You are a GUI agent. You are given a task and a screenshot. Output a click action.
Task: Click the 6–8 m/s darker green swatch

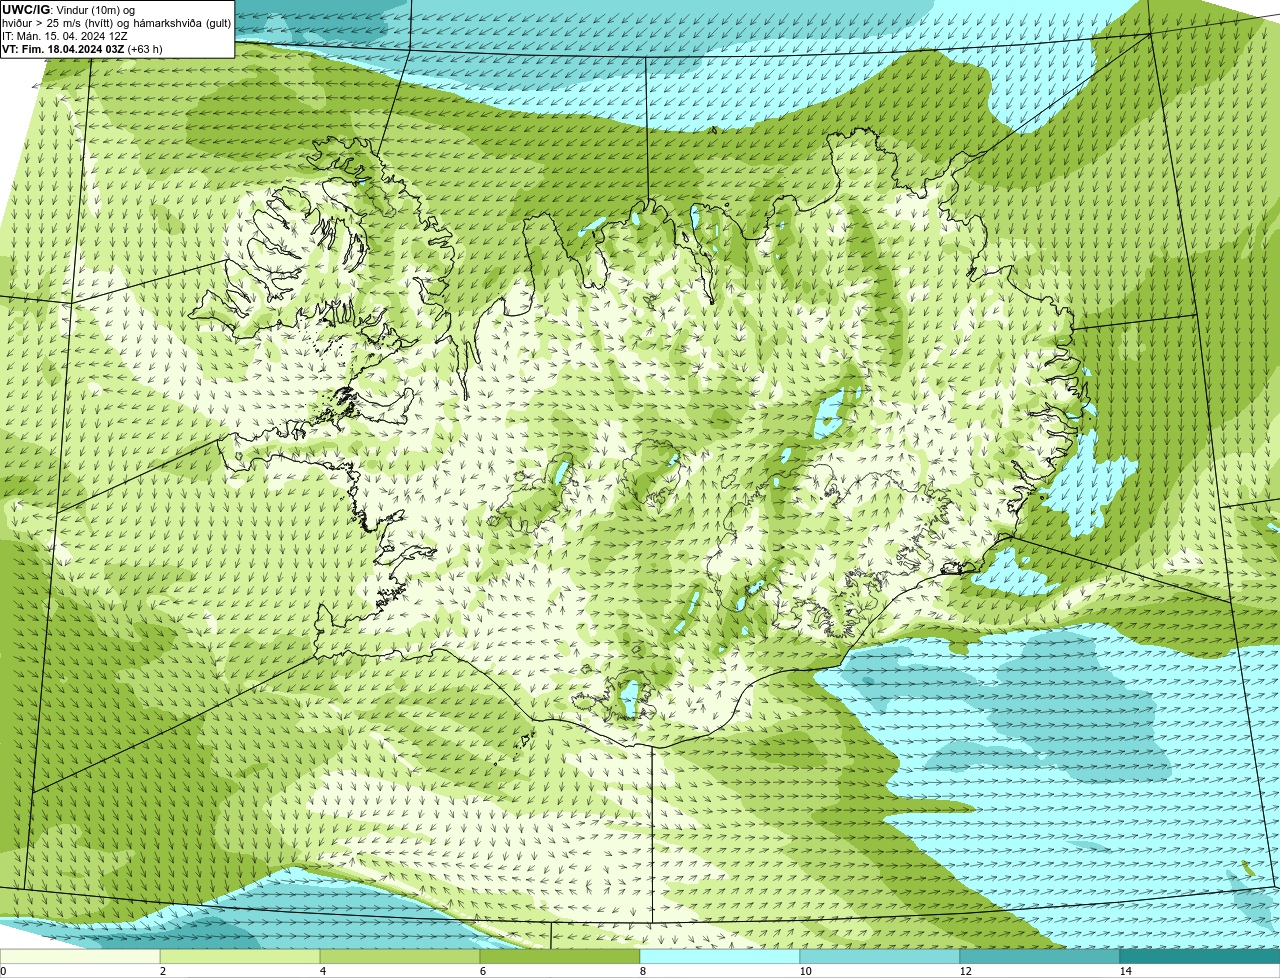560,956
